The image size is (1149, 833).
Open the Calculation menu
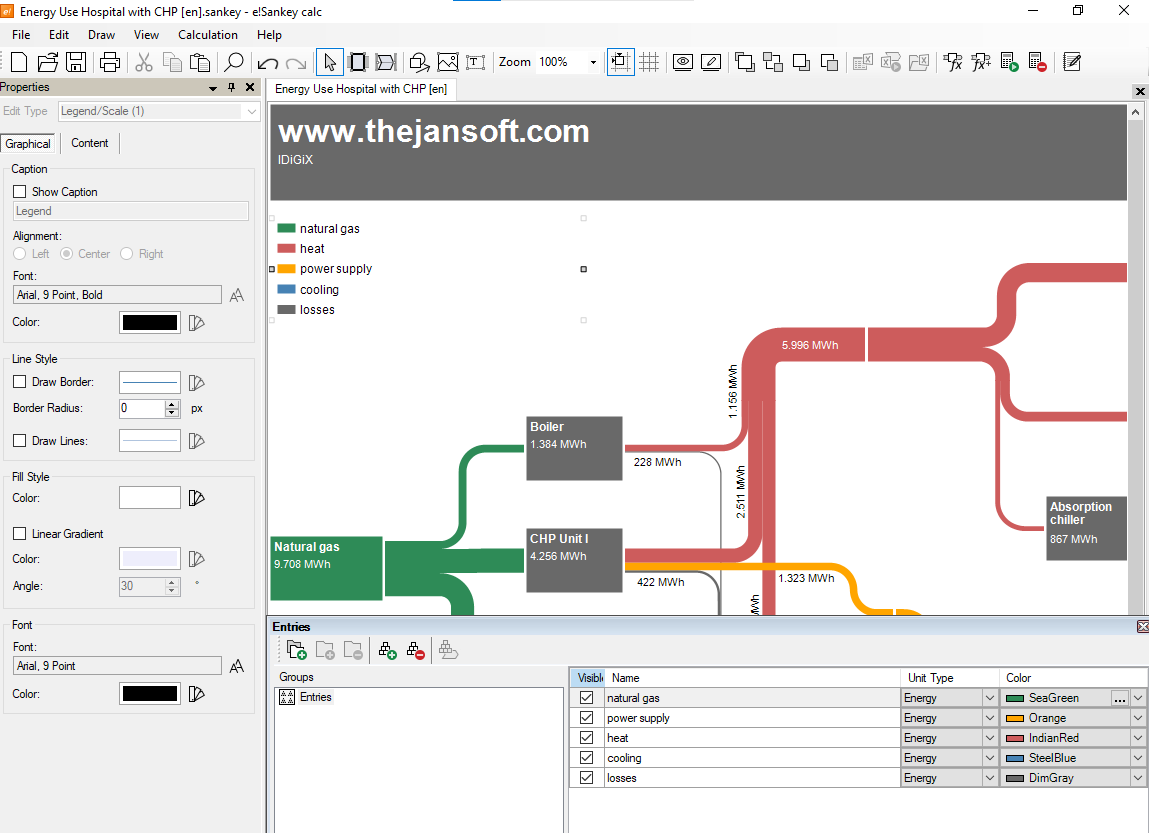tap(207, 34)
